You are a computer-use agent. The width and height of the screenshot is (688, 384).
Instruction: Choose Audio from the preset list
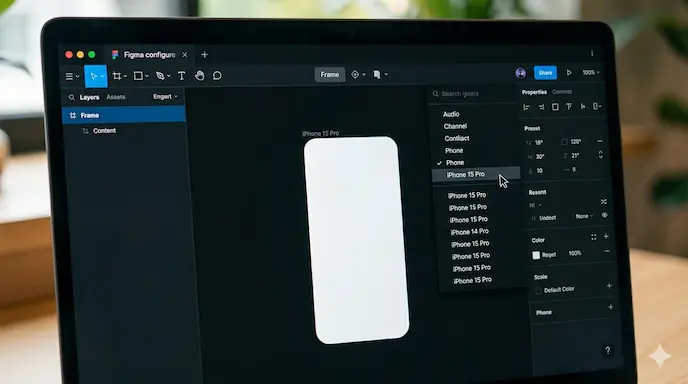point(451,114)
